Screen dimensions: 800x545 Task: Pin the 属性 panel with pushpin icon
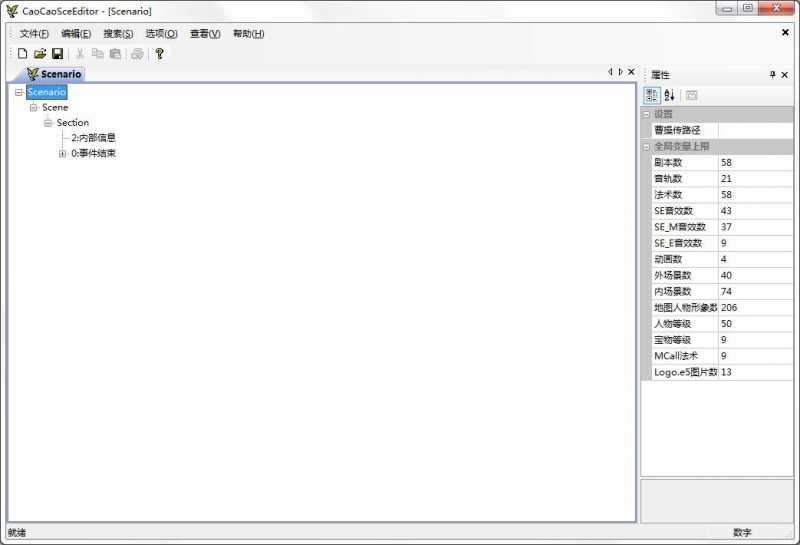tap(772, 75)
